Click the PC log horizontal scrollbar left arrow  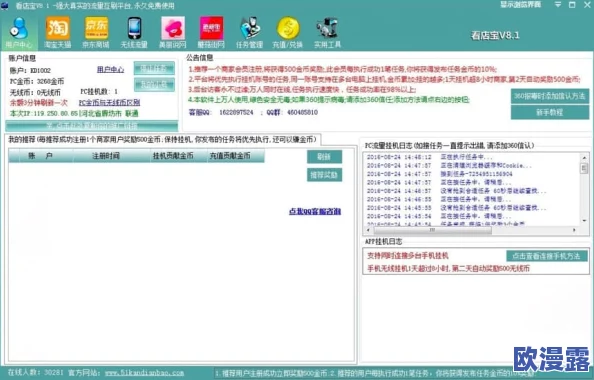[368, 230]
